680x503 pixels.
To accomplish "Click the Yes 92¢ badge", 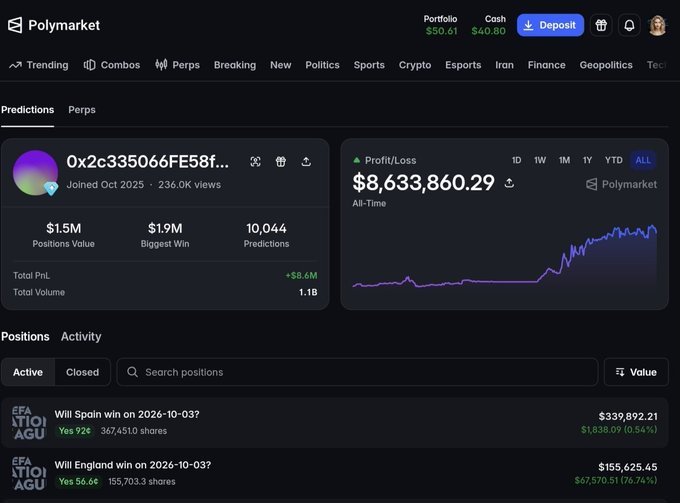I will coord(75,431).
